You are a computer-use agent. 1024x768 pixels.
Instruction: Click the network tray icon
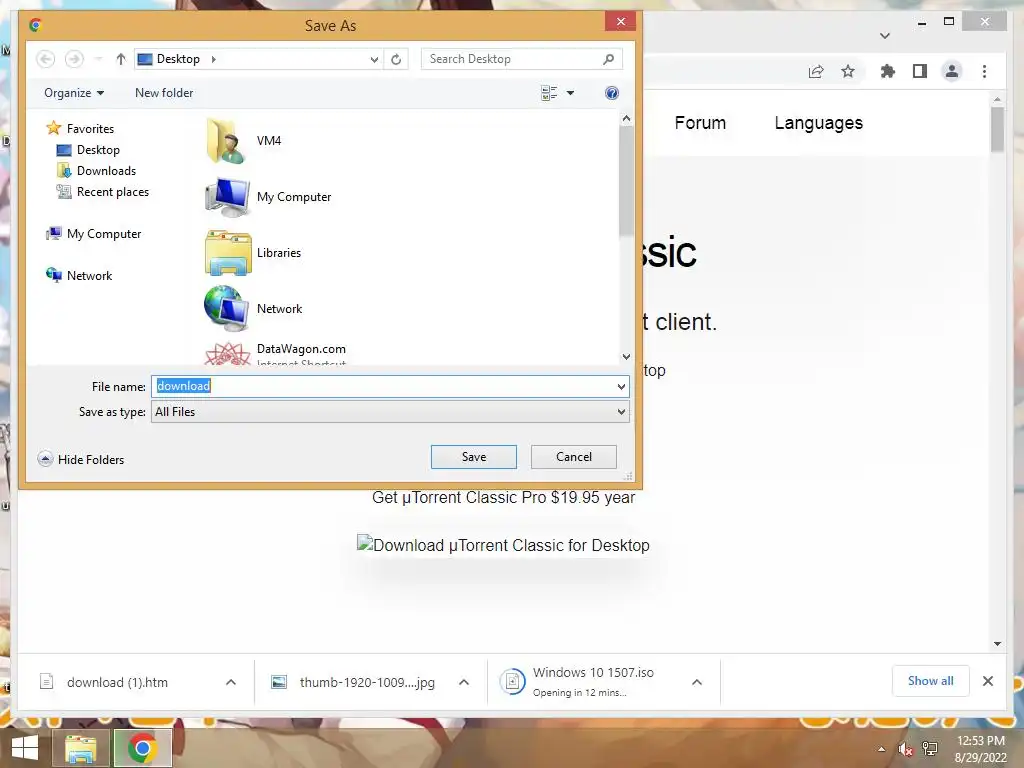929,749
